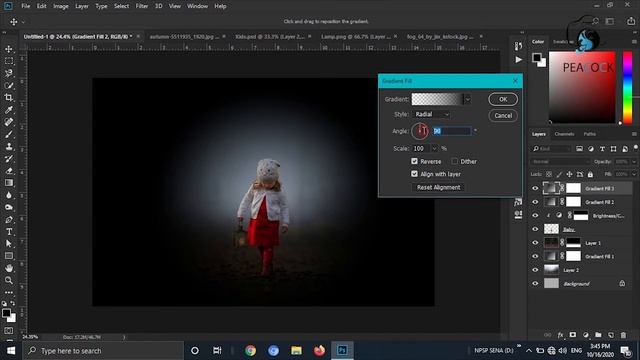Open the Layers panel flyout menu

[x=634, y=134]
